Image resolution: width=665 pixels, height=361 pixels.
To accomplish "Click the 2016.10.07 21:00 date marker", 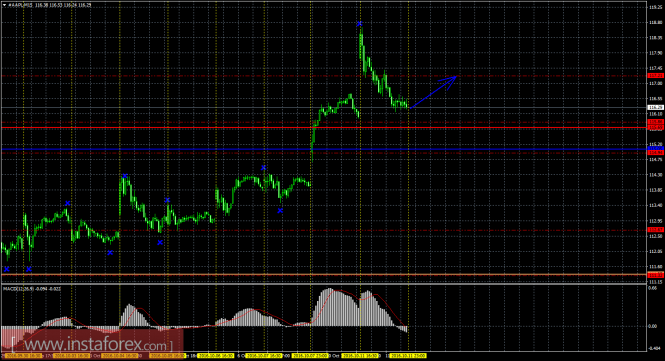I will point(310,355).
